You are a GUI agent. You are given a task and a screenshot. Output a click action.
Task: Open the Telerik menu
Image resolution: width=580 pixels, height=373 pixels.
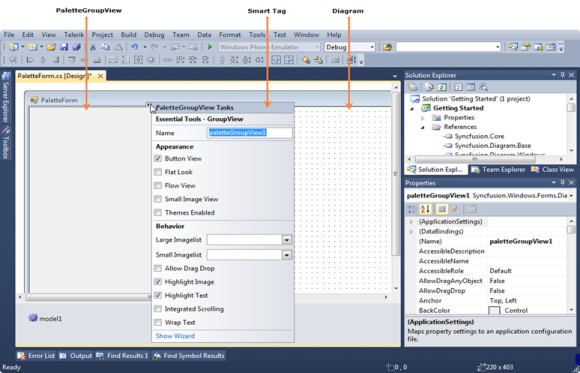74,35
